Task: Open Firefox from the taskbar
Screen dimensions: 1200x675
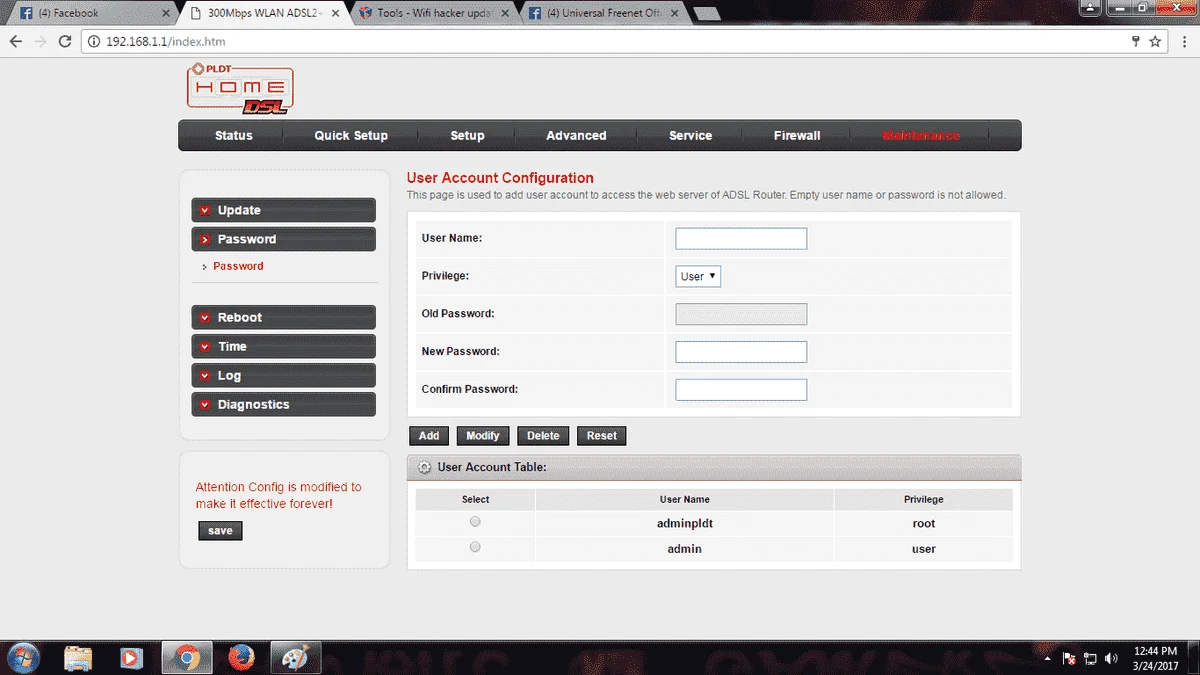Action: (x=240, y=658)
